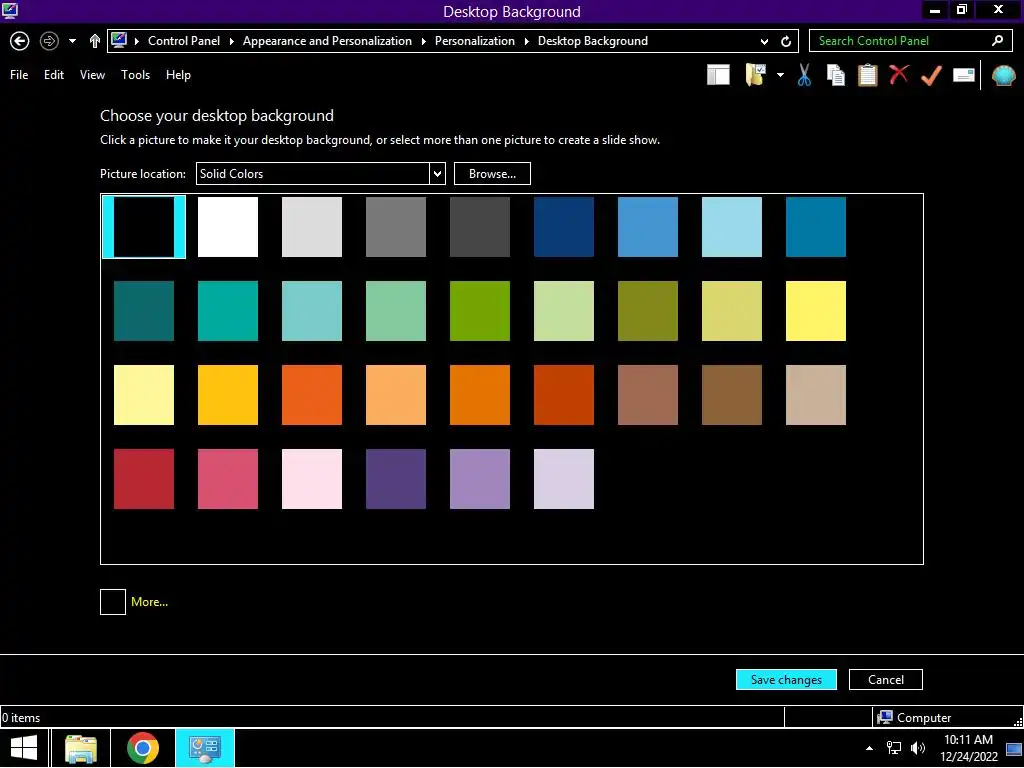1024x768 pixels.
Task: Pick the crimson red color swatch
Action: pos(144,479)
